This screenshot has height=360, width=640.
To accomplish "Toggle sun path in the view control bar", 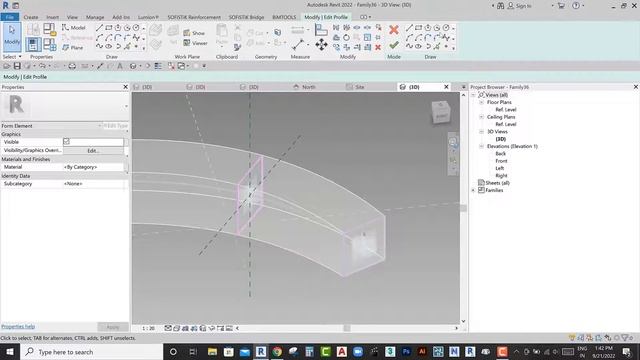I will pos(185,328).
